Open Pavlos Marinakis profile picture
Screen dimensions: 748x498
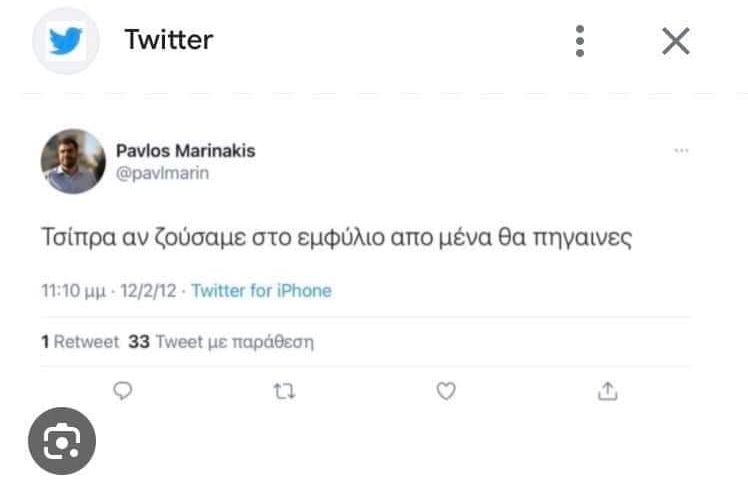coord(73,161)
